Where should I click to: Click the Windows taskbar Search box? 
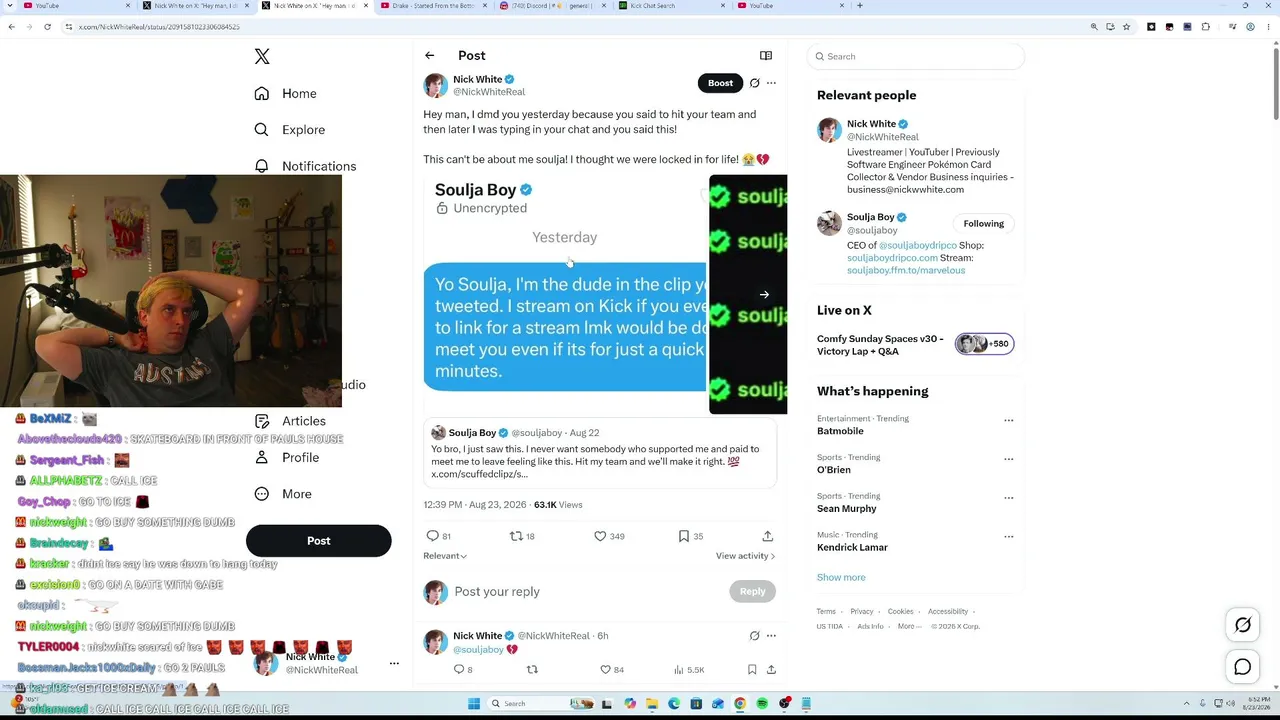tap(540, 704)
